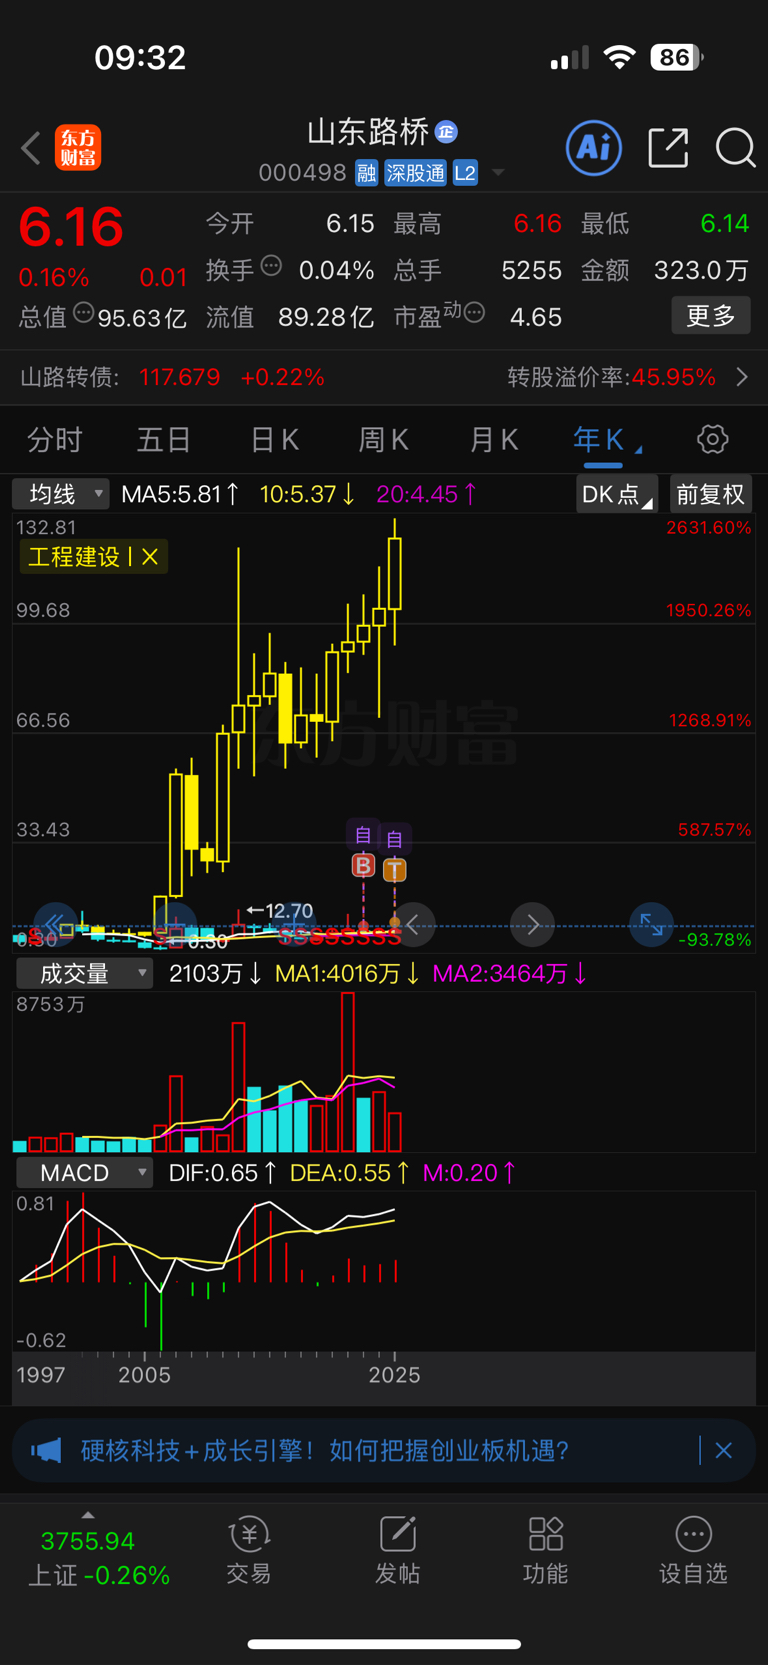Viewport: 769px width, 1665px height.
Task: Close the 工程建设 overlay tag
Action: (150, 557)
